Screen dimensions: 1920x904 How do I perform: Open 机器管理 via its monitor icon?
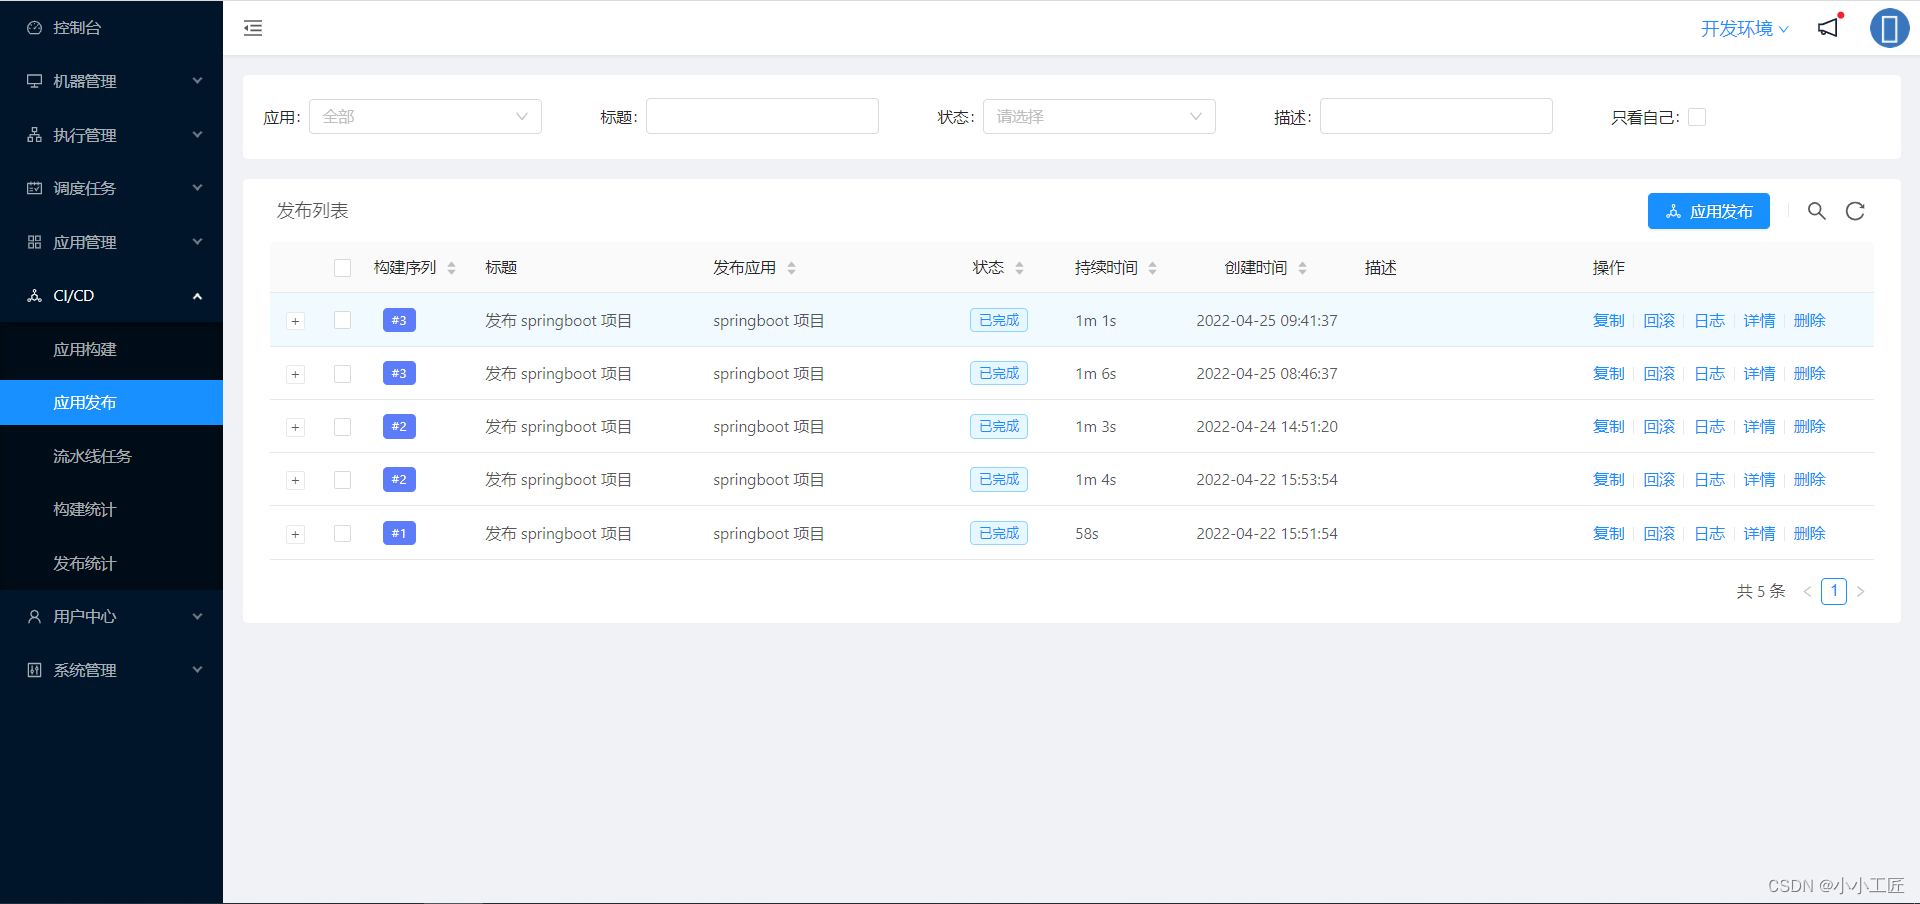(x=33, y=81)
